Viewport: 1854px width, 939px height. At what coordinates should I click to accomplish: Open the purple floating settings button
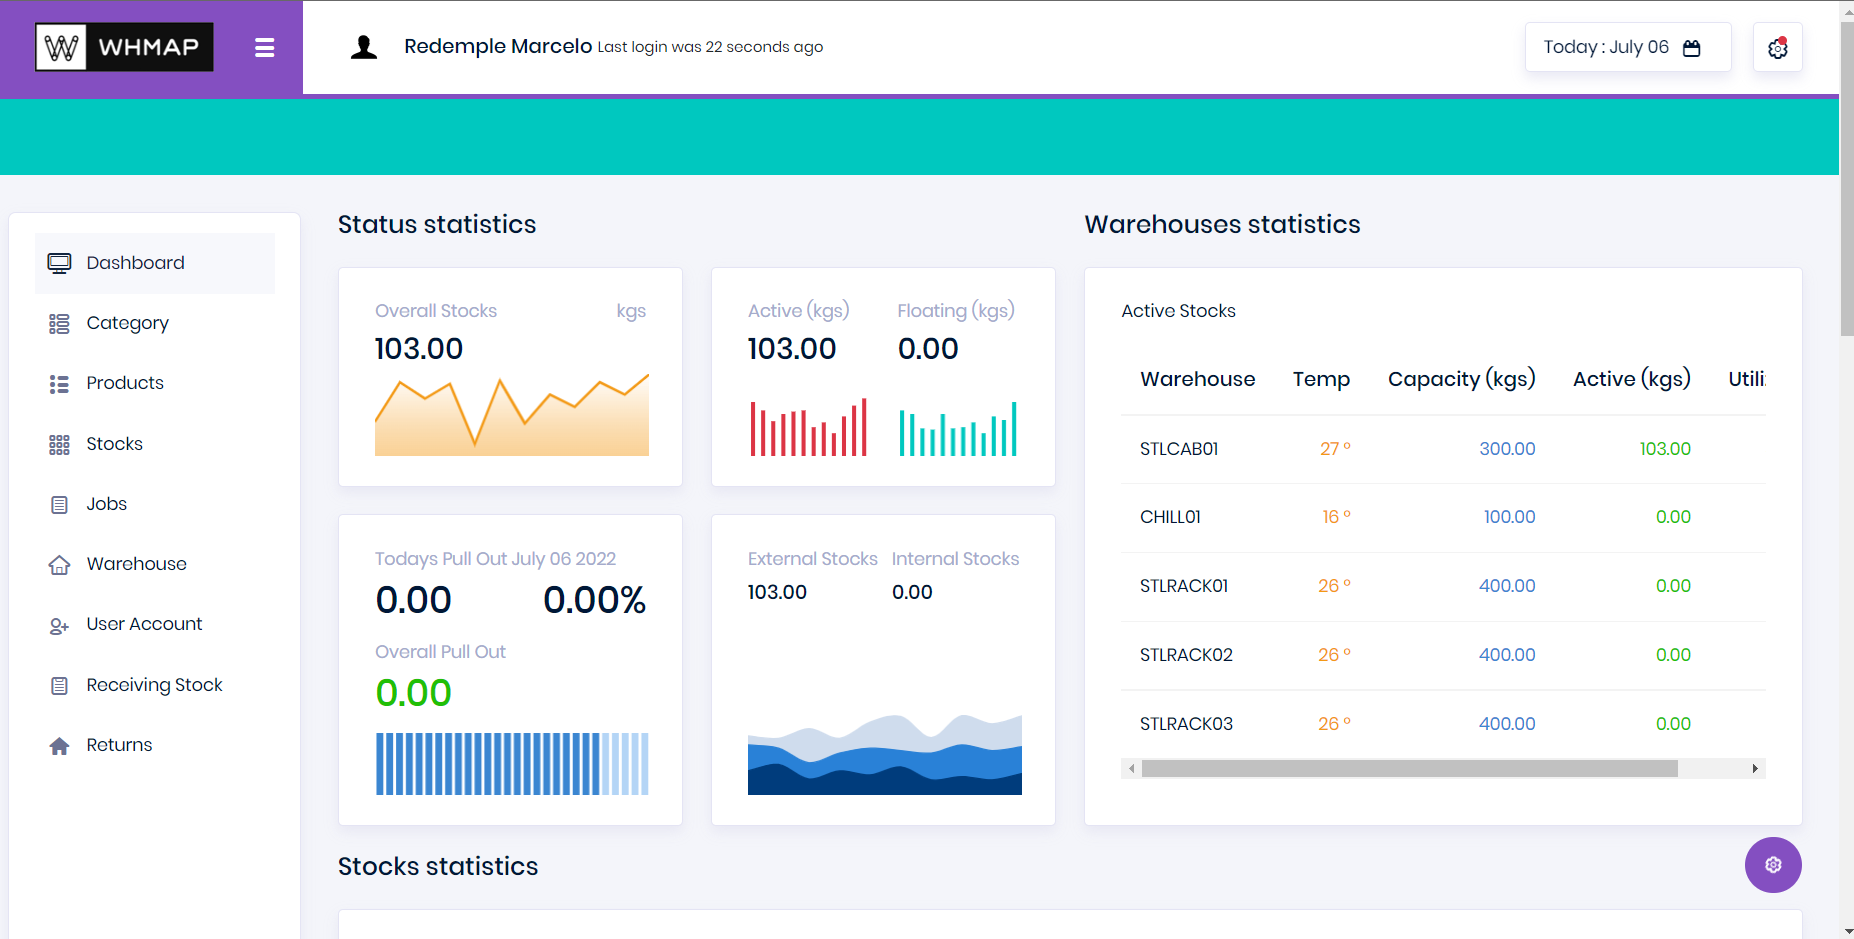(1772, 865)
